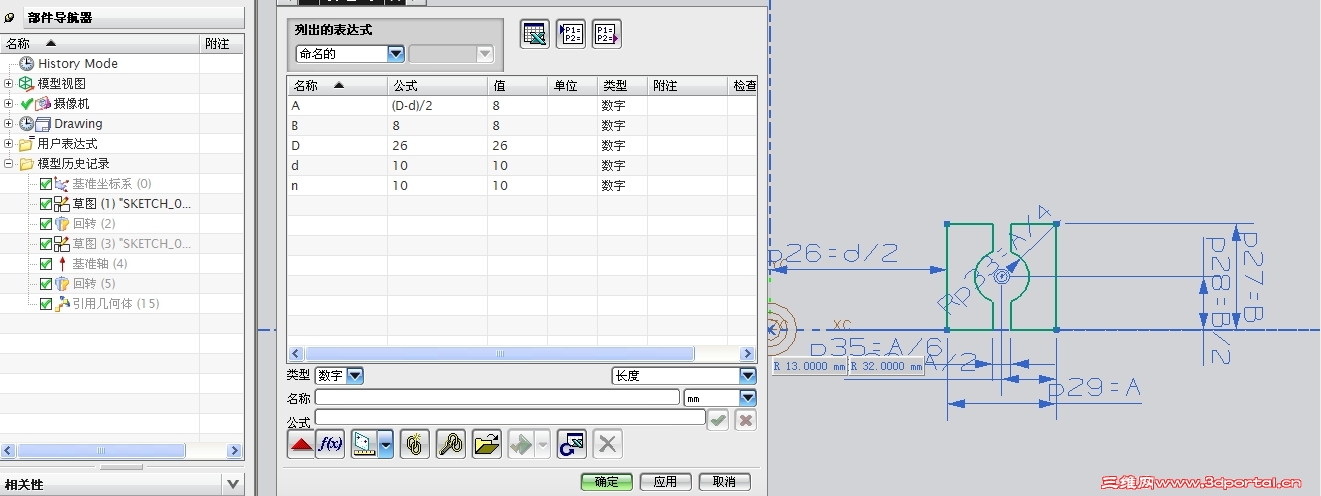
Task: Click the 摄像机 camera icon
Action: [x=43, y=103]
